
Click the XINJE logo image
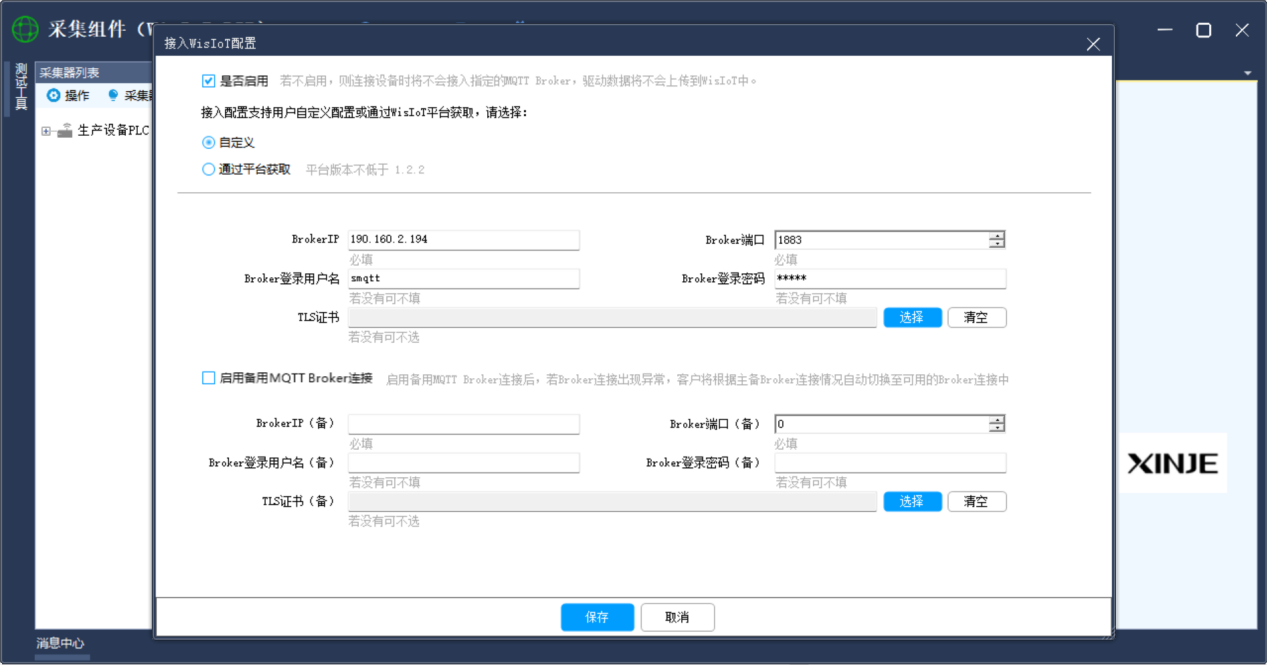point(1171,463)
